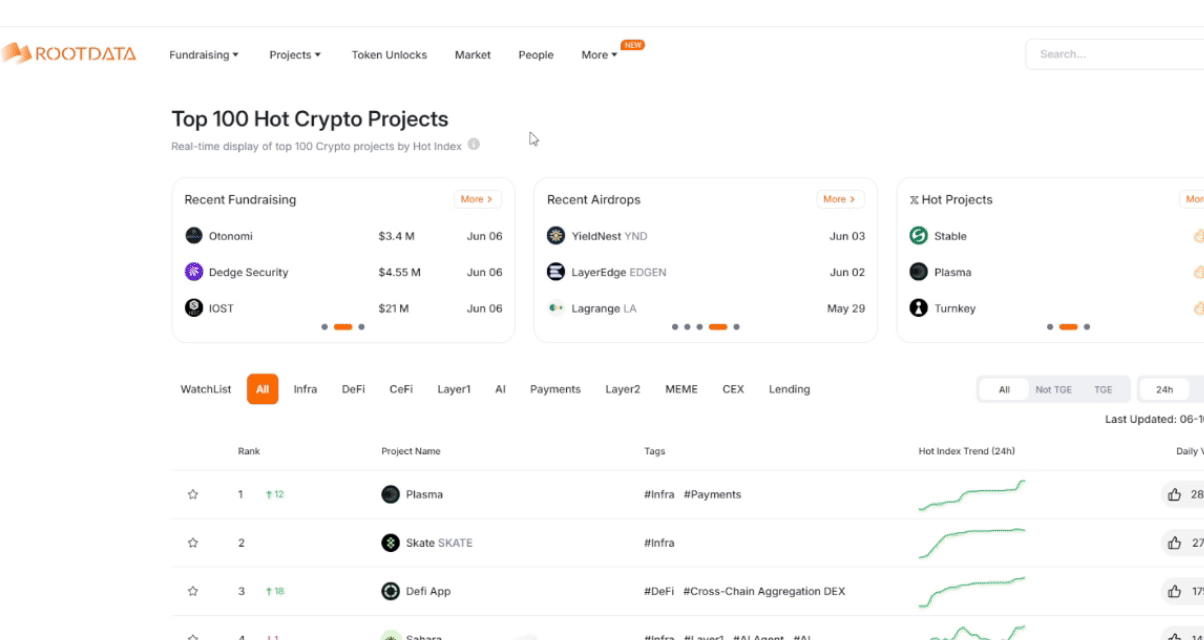The image size is (1204, 640).
Task: Click the thumbs-up icon in the Defi App row
Action: tap(1174, 591)
